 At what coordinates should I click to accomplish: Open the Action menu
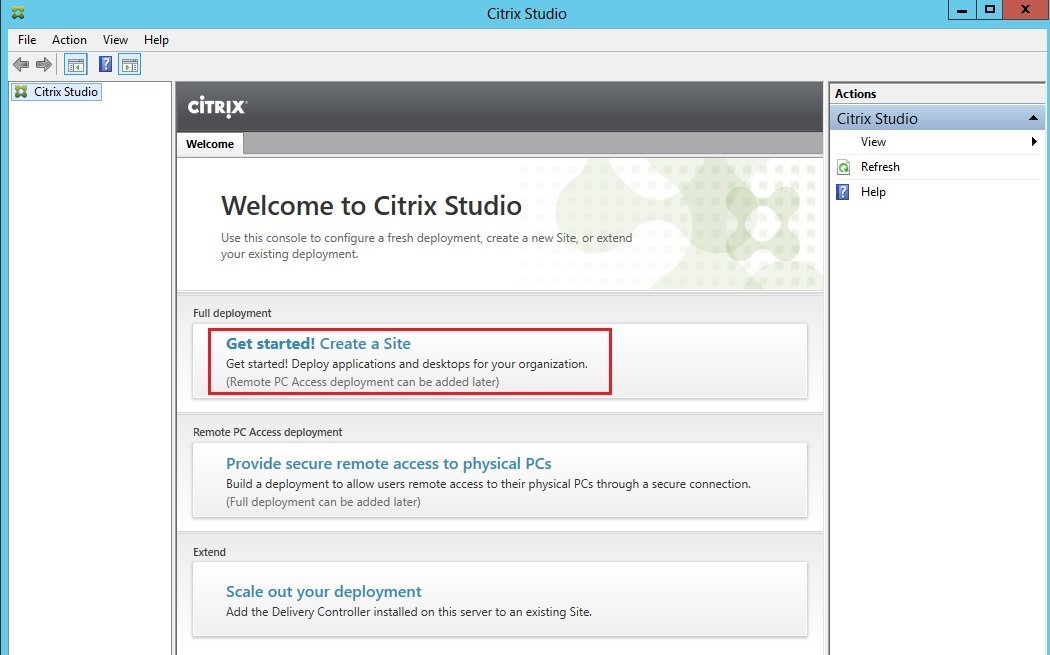[x=69, y=40]
